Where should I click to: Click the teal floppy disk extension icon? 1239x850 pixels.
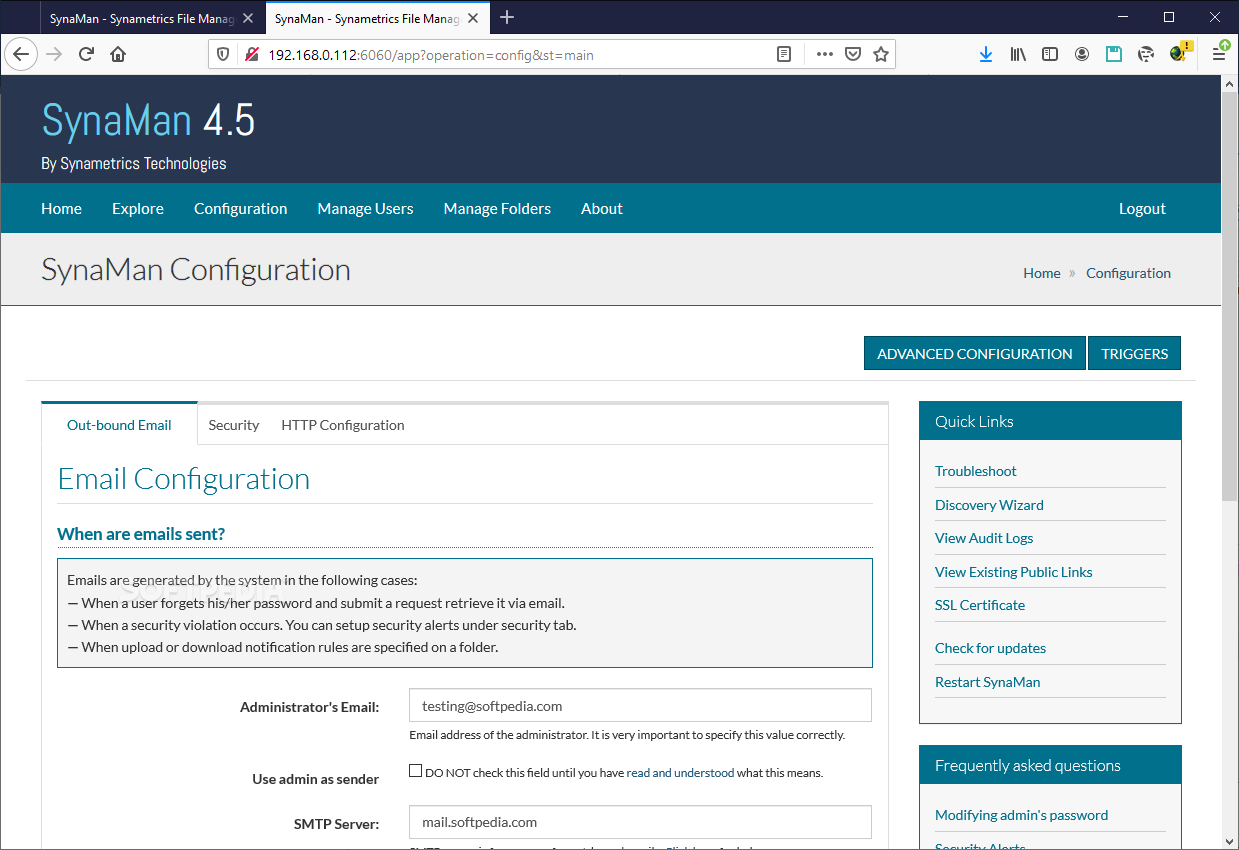coord(1114,54)
